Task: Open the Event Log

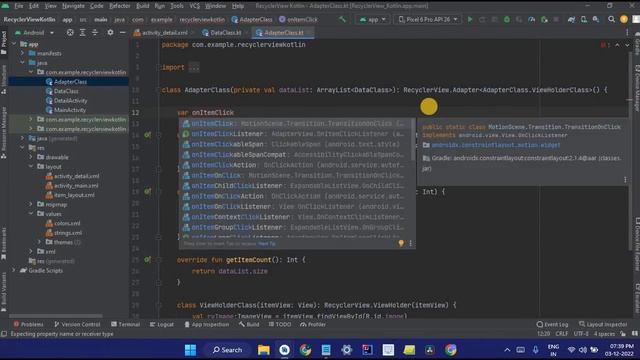Action: point(552,324)
